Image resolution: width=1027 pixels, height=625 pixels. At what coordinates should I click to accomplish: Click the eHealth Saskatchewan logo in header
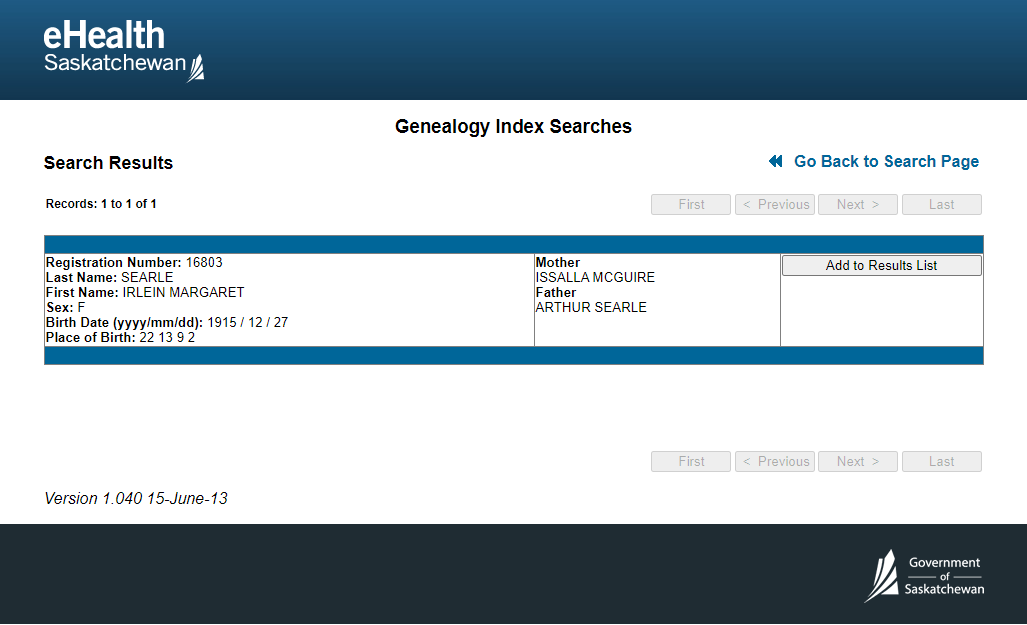pyautogui.click(x=123, y=50)
